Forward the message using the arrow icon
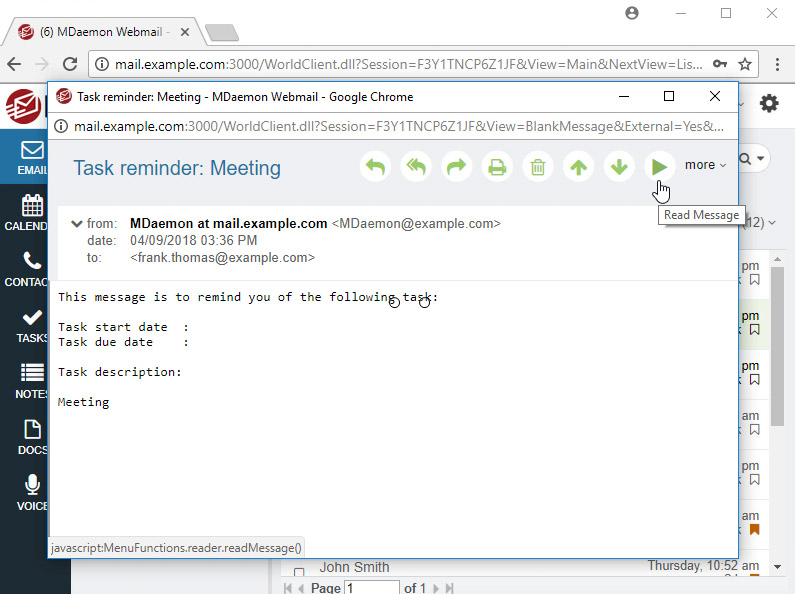This screenshot has height=594, width=795. tap(457, 166)
